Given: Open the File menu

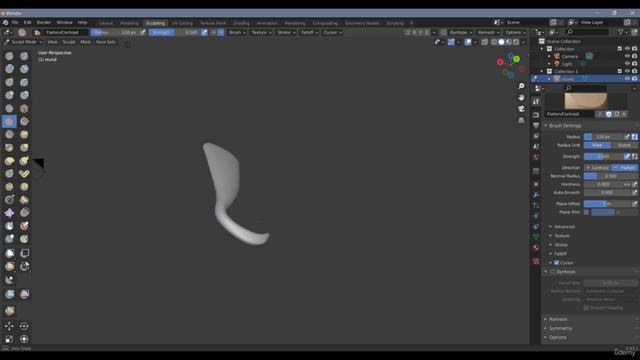Looking at the screenshot, I should click(15, 22).
